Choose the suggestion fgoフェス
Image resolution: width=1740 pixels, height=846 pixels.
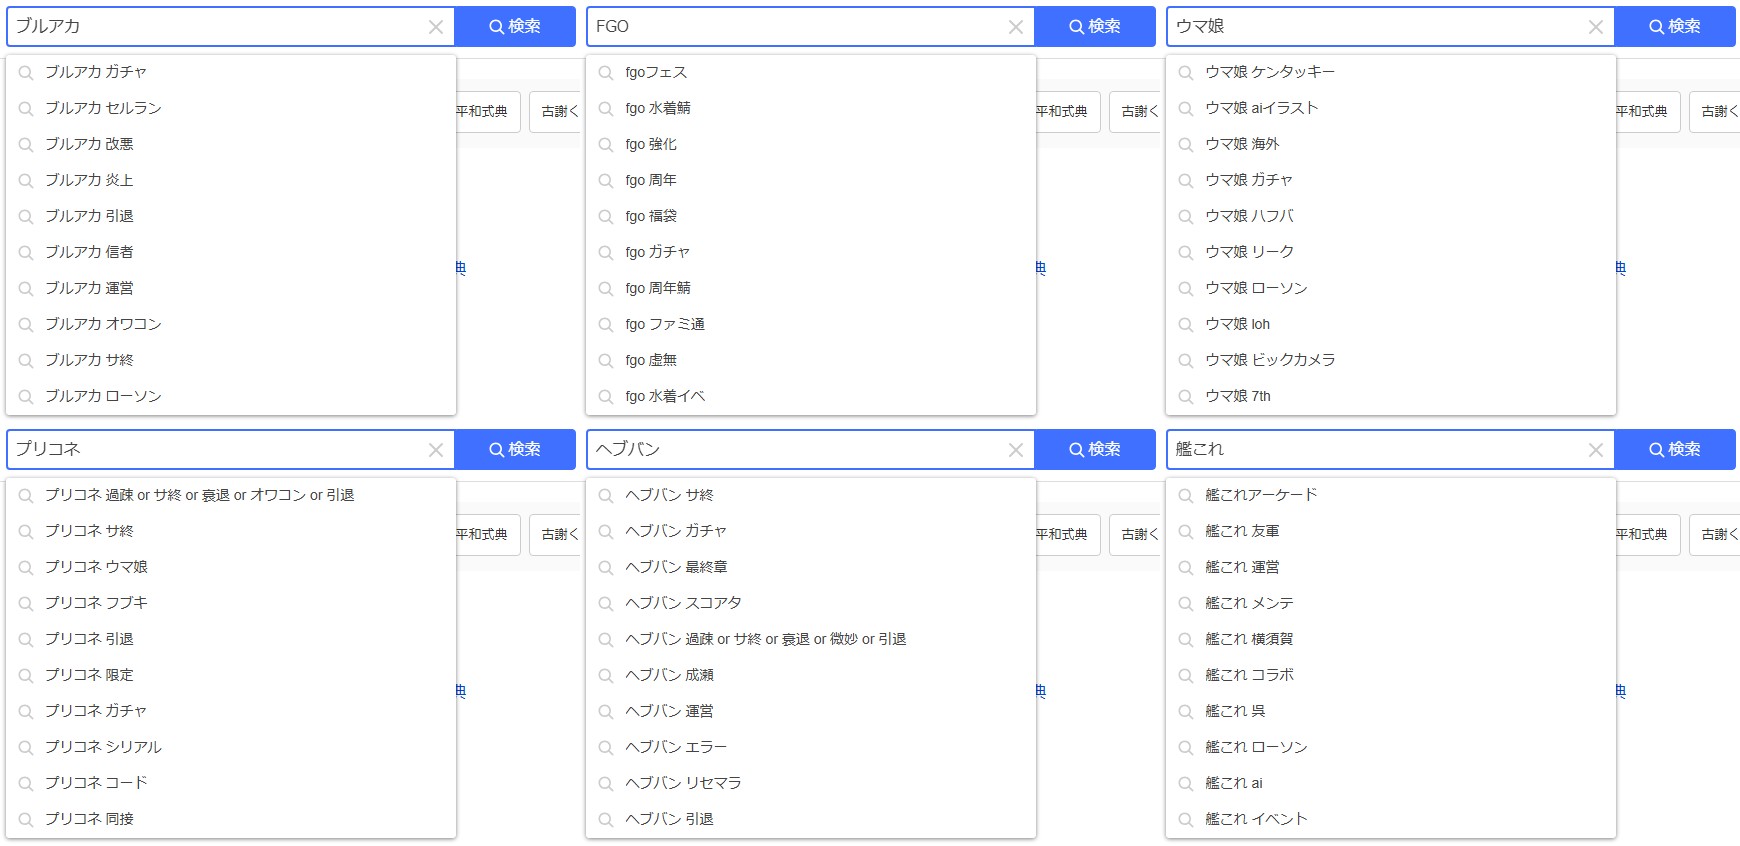point(811,72)
